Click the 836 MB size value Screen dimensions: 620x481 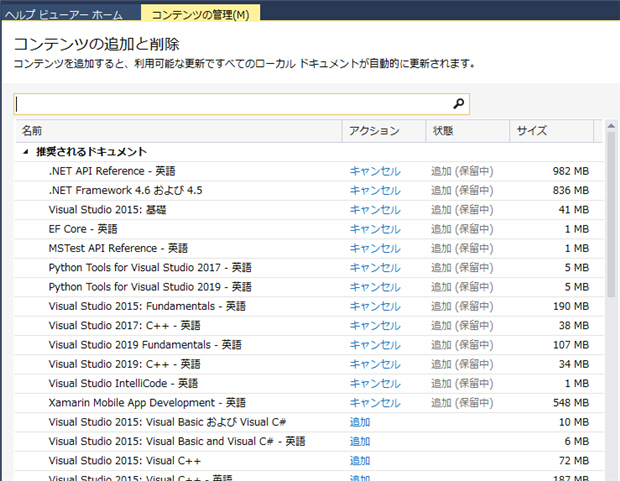571,191
